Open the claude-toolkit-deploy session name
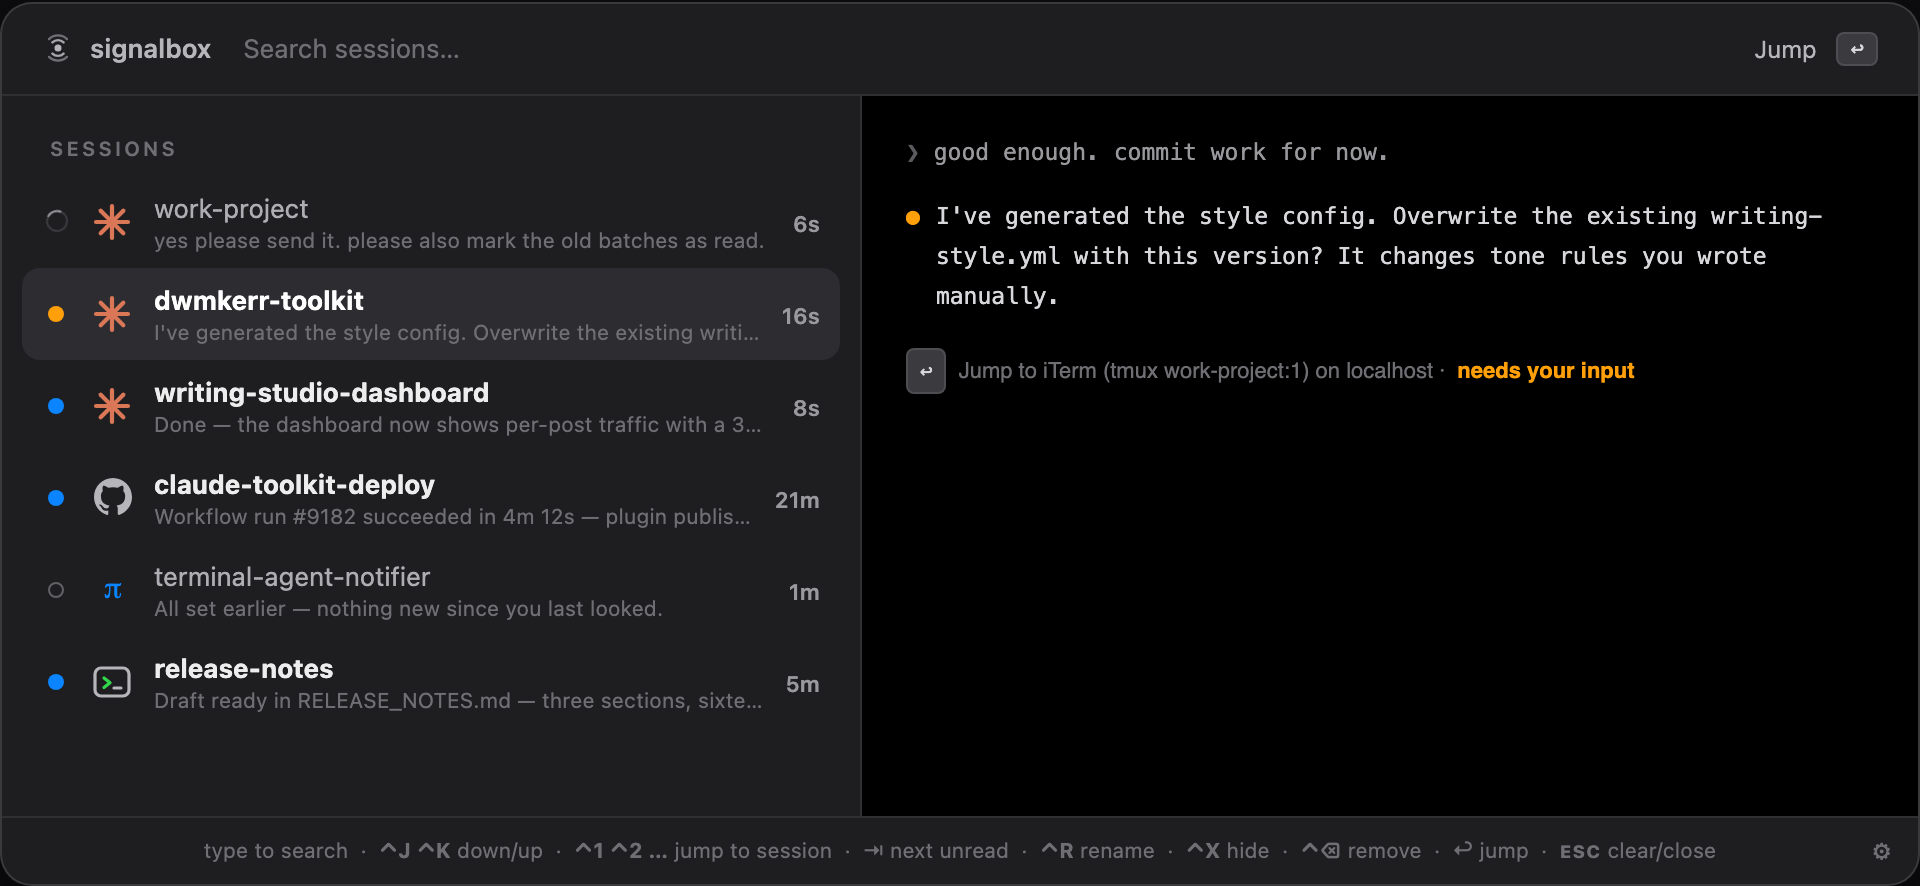 (x=294, y=485)
